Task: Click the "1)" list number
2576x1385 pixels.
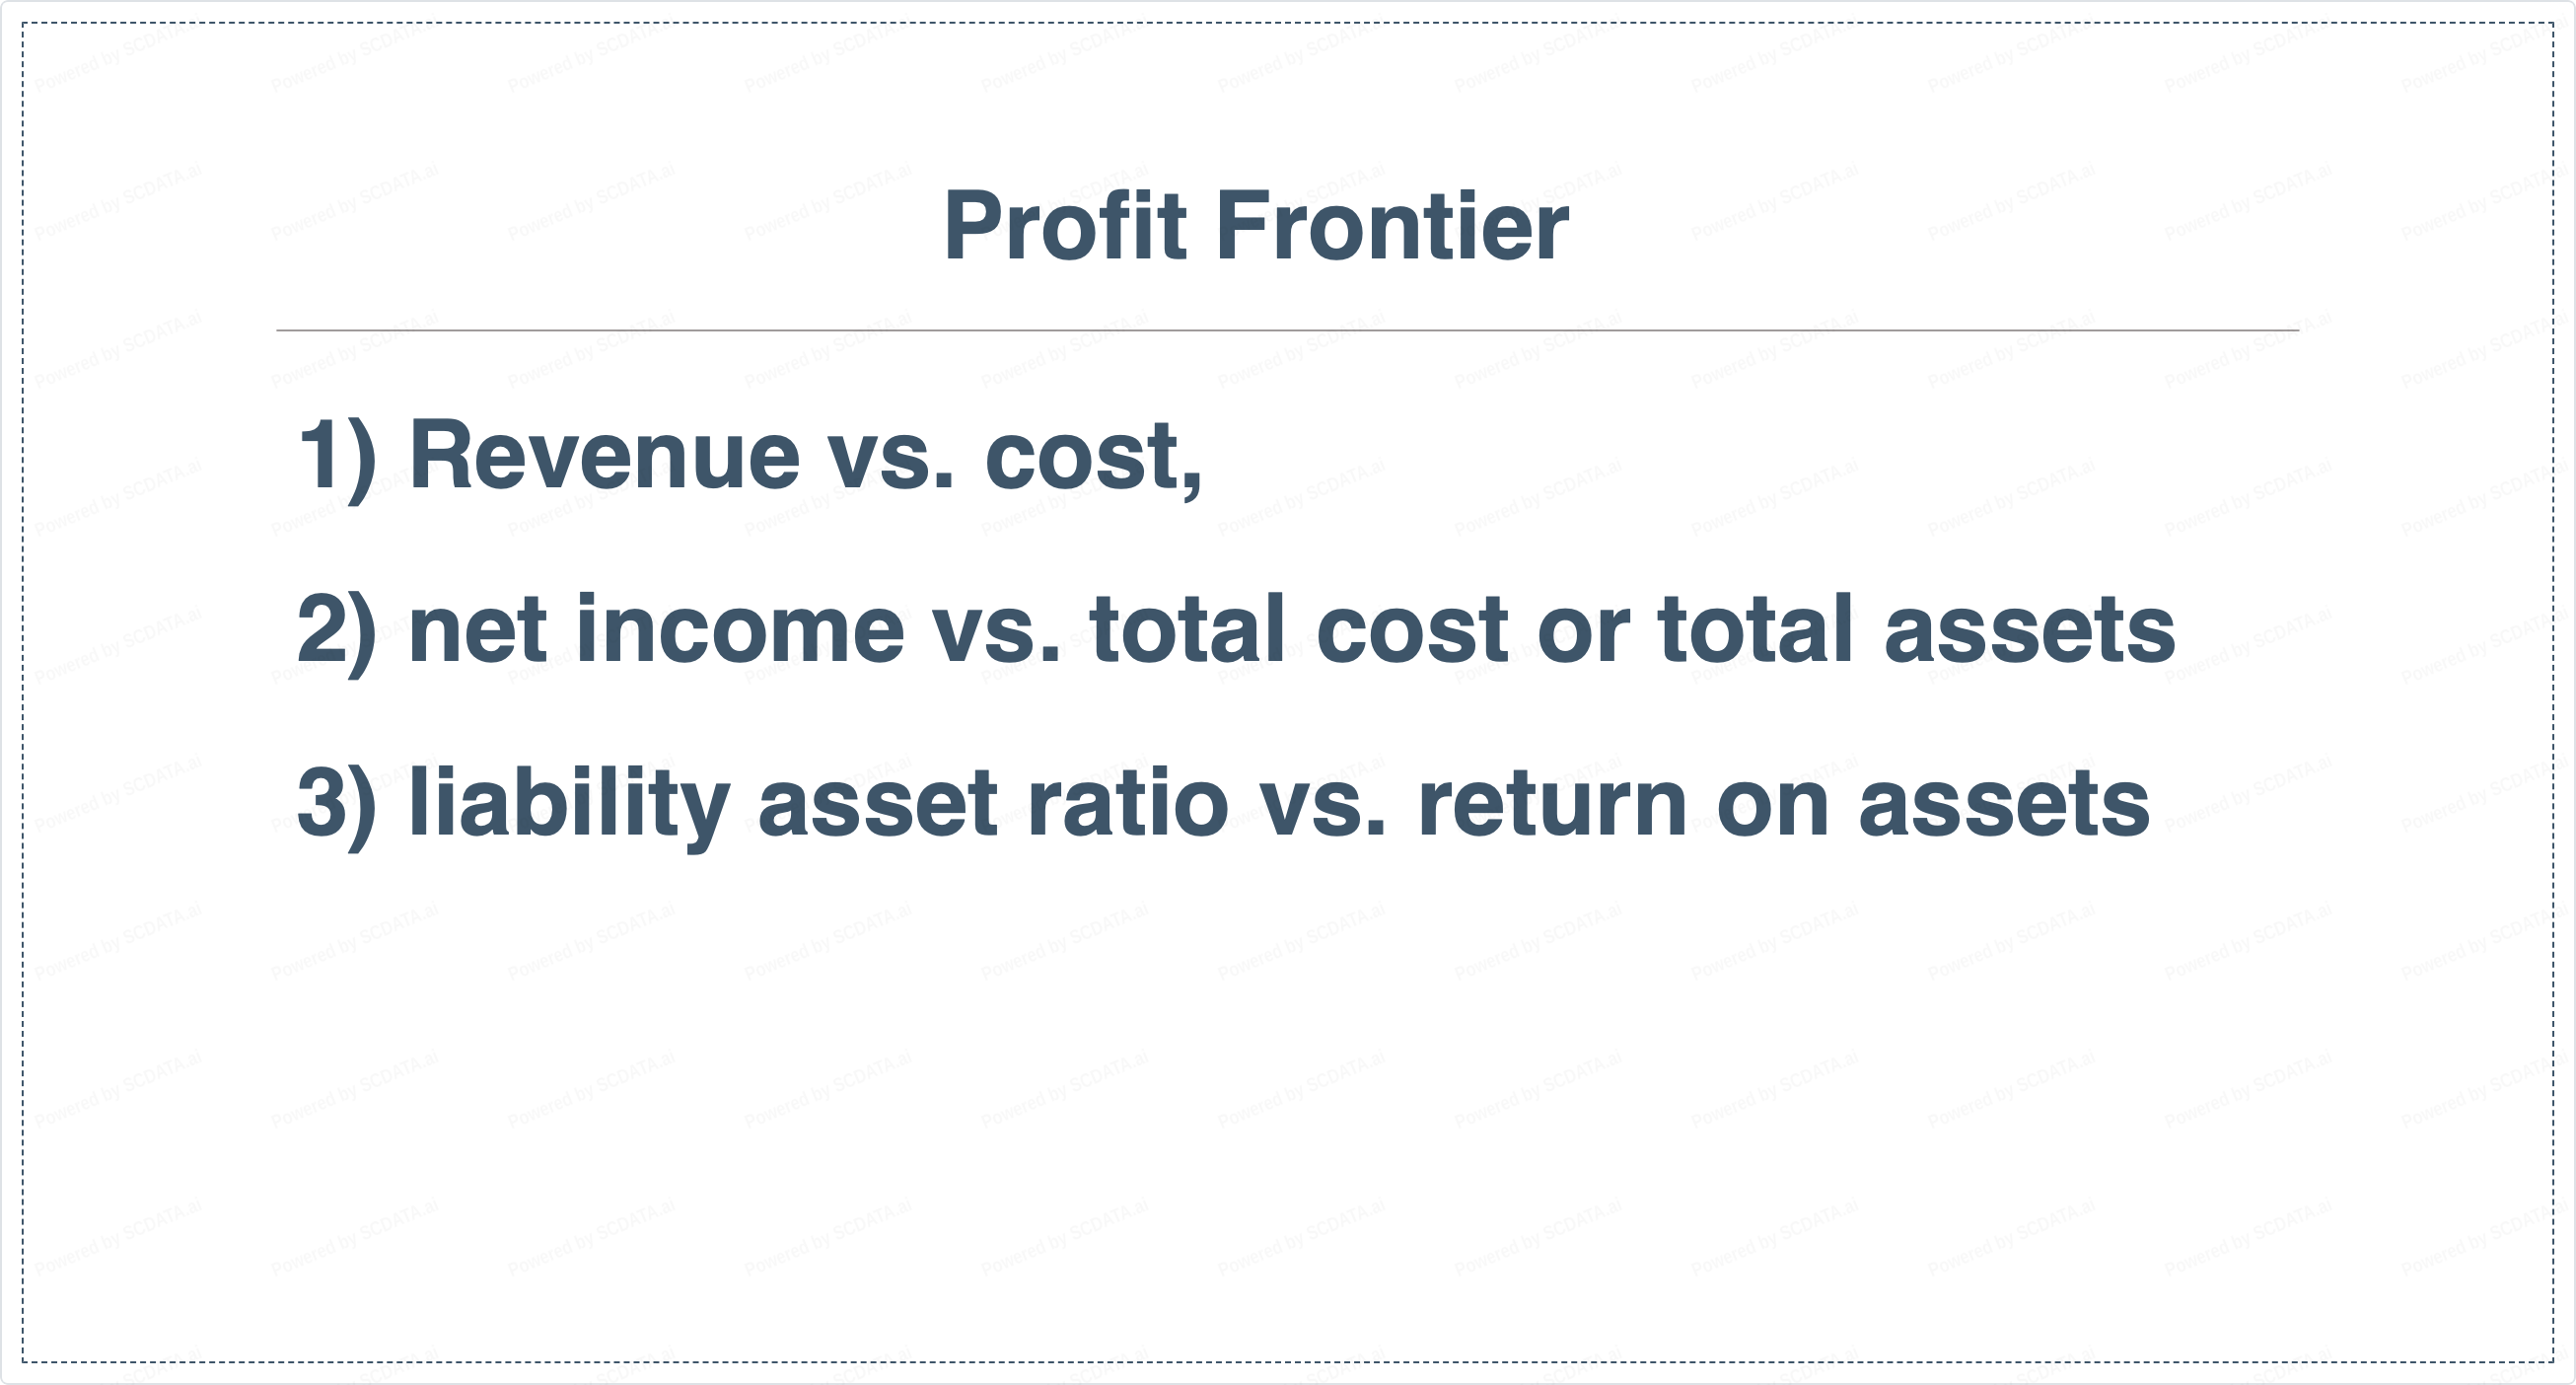Action: click(x=337, y=458)
